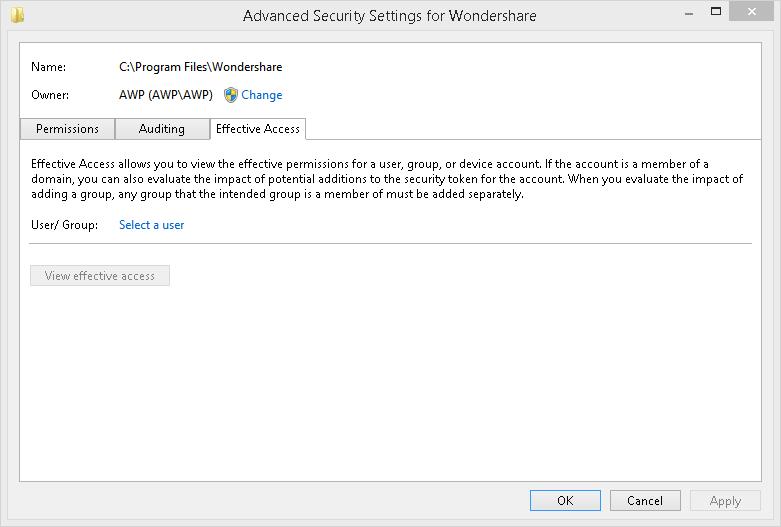Click the window title text
Viewport: 781px width, 527px height.
(389, 16)
